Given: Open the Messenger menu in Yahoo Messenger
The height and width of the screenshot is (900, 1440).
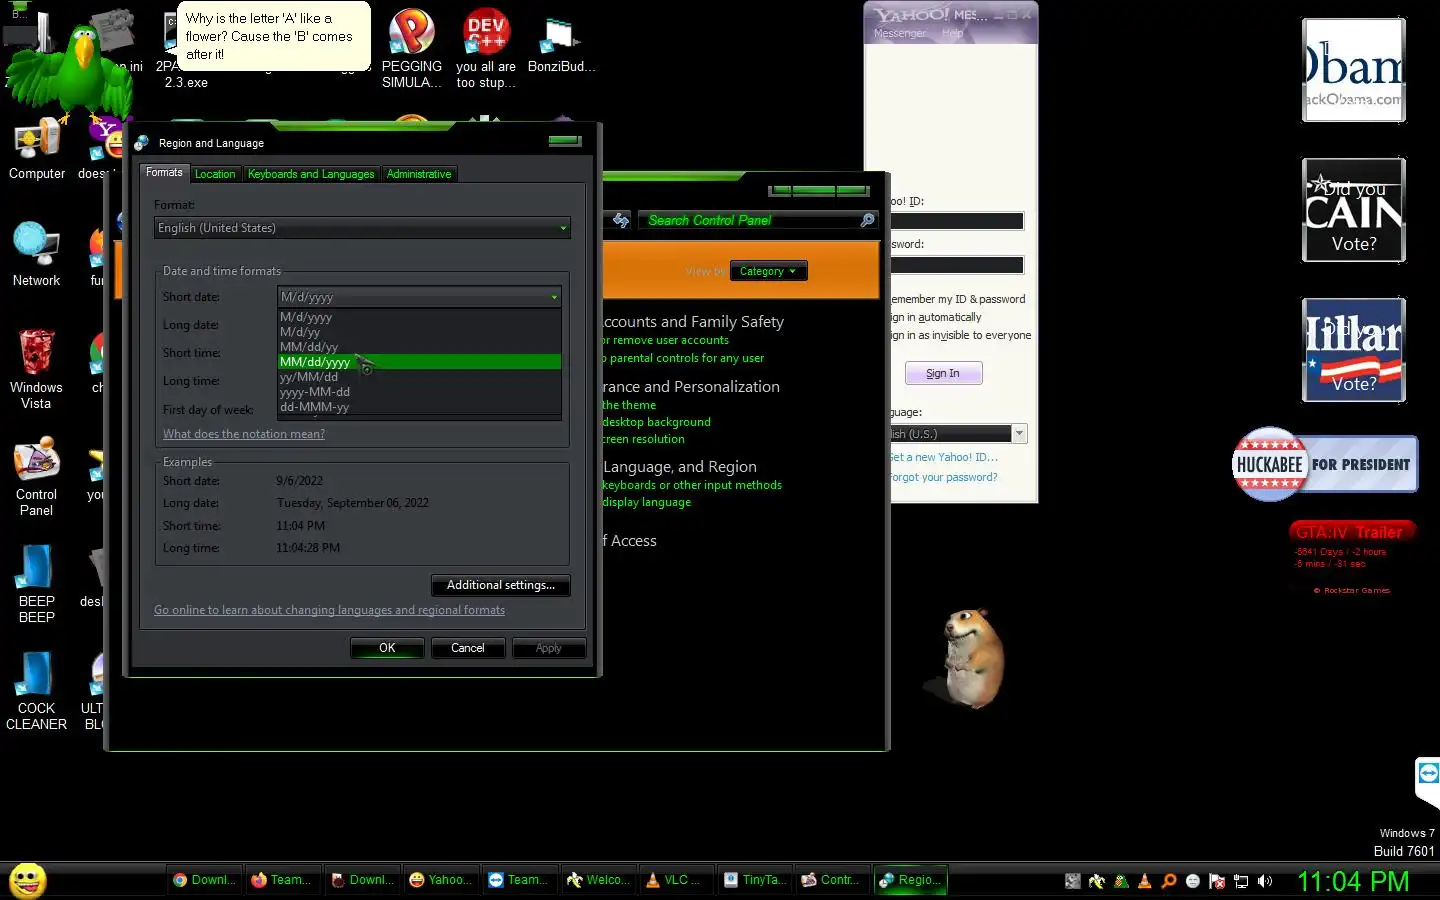Looking at the screenshot, I should click(899, 34).
